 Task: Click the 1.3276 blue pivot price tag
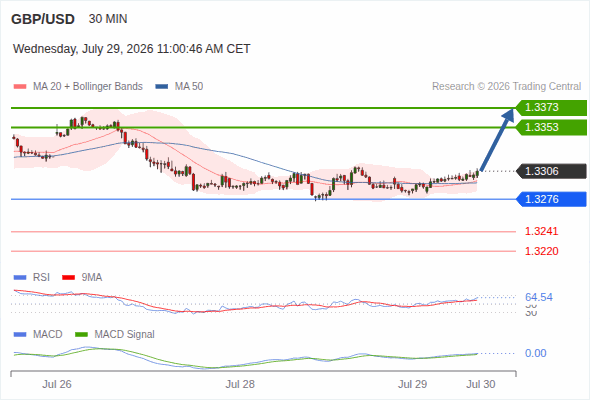coord(551,199)
